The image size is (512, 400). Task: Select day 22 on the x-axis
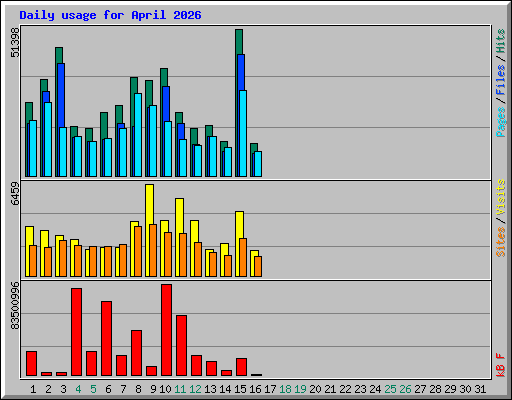pos(345,389)
